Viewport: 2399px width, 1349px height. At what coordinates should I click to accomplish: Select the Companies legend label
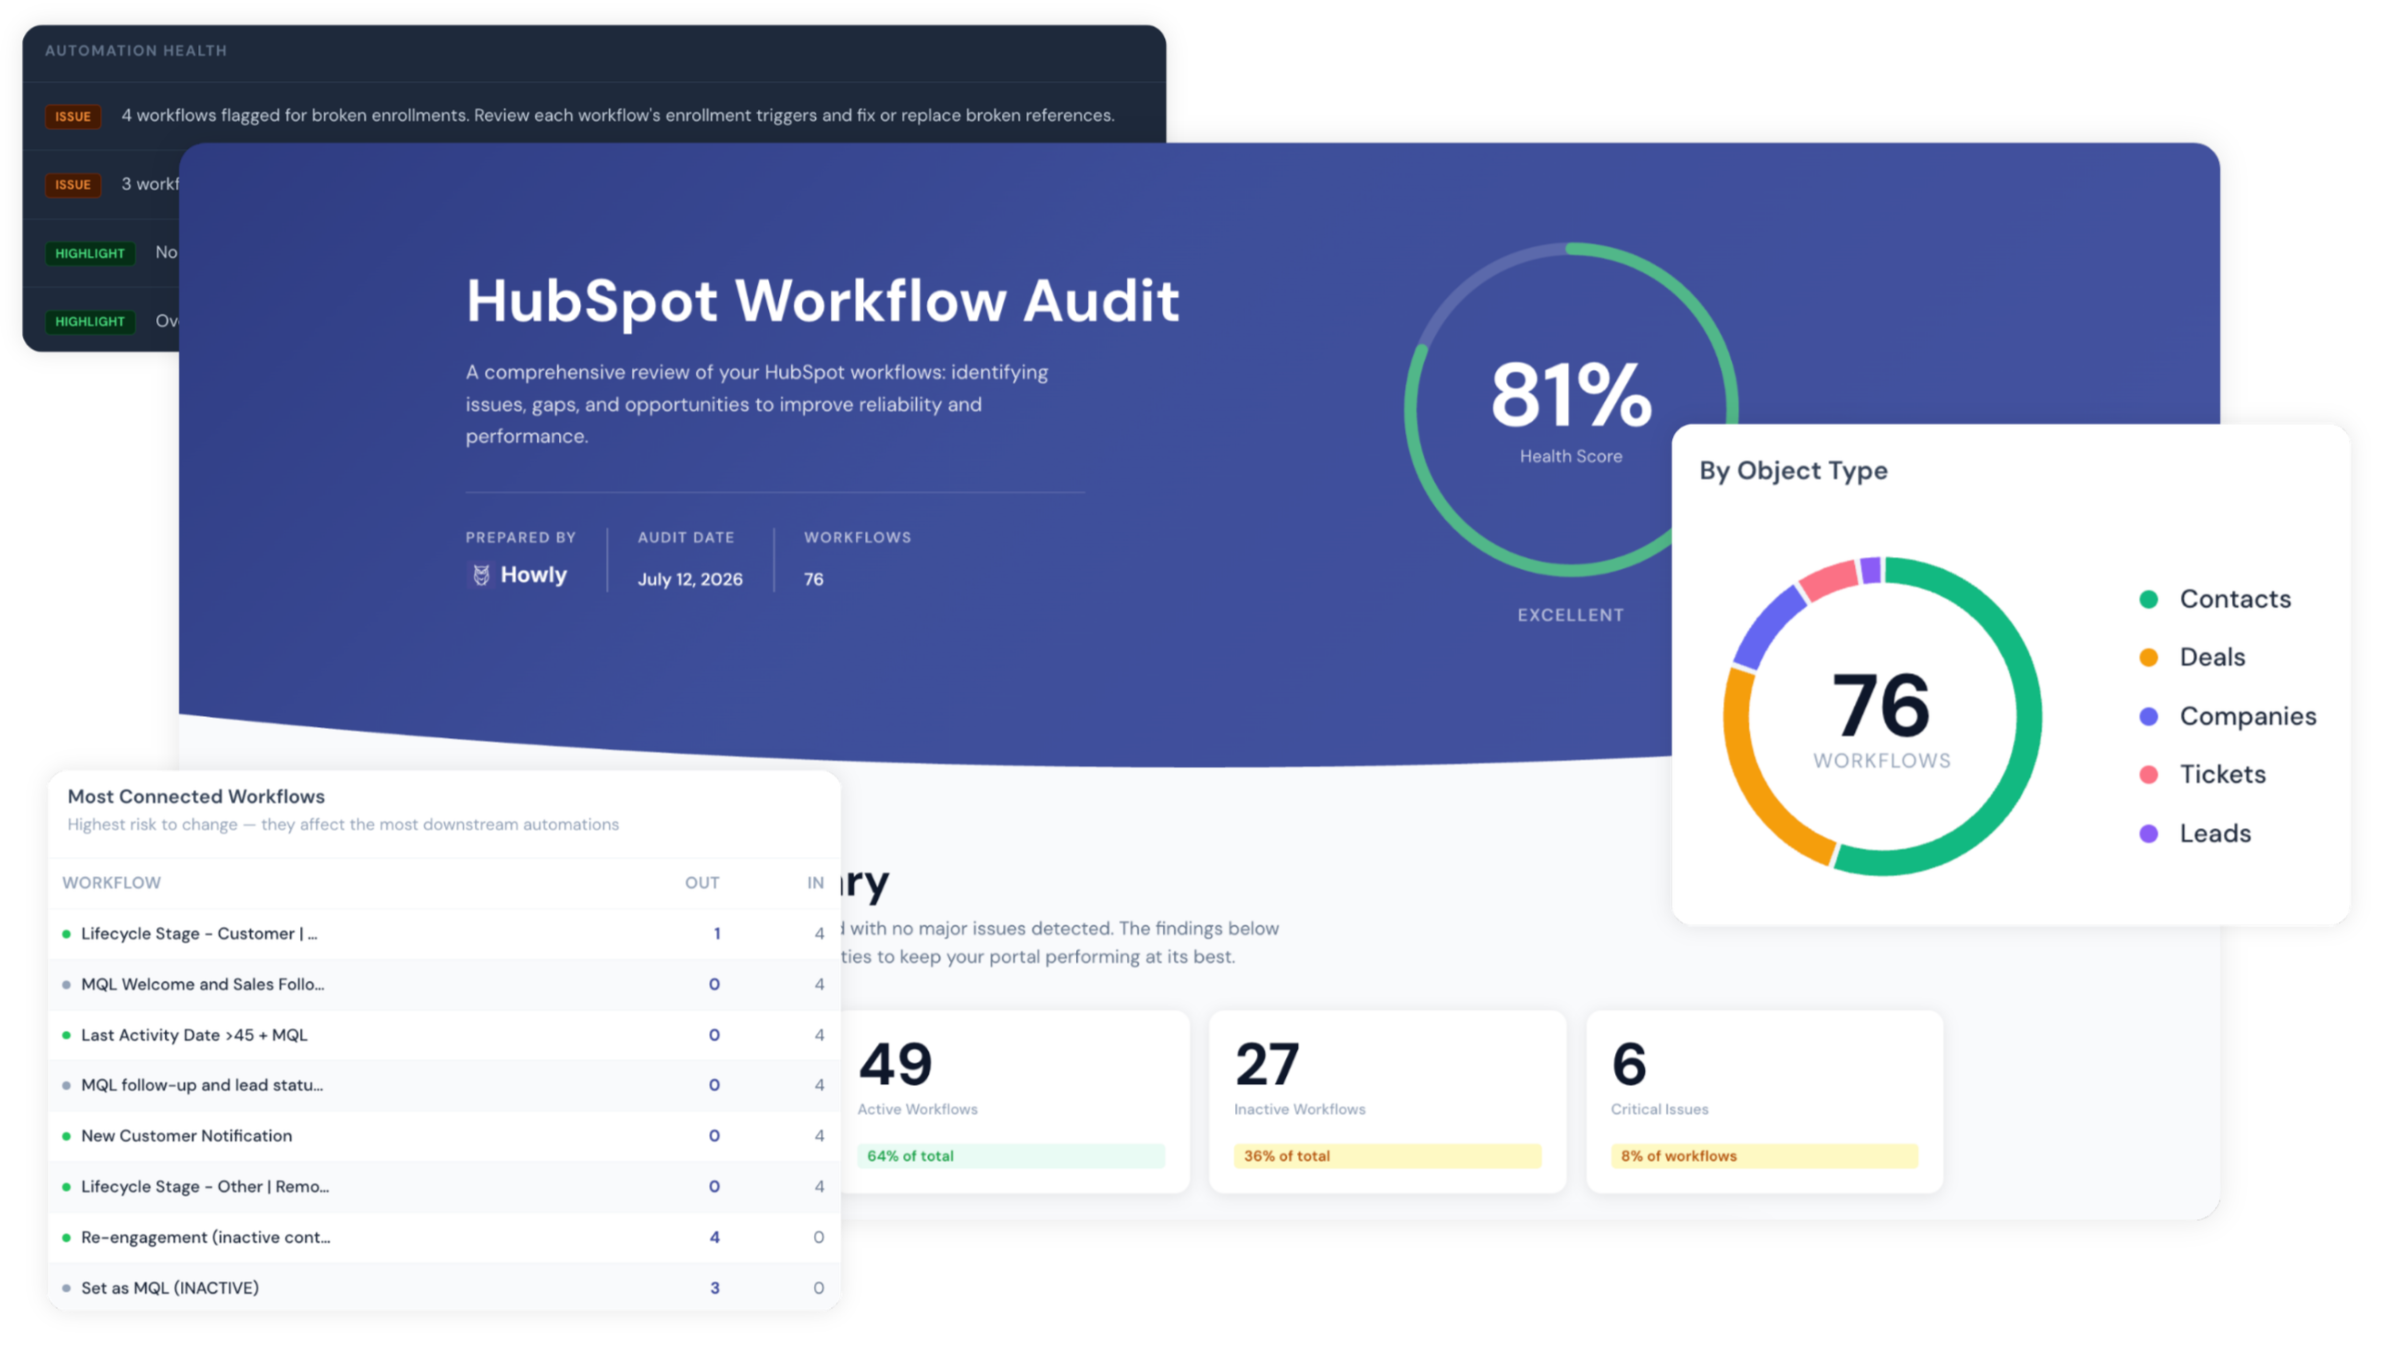2248,716
